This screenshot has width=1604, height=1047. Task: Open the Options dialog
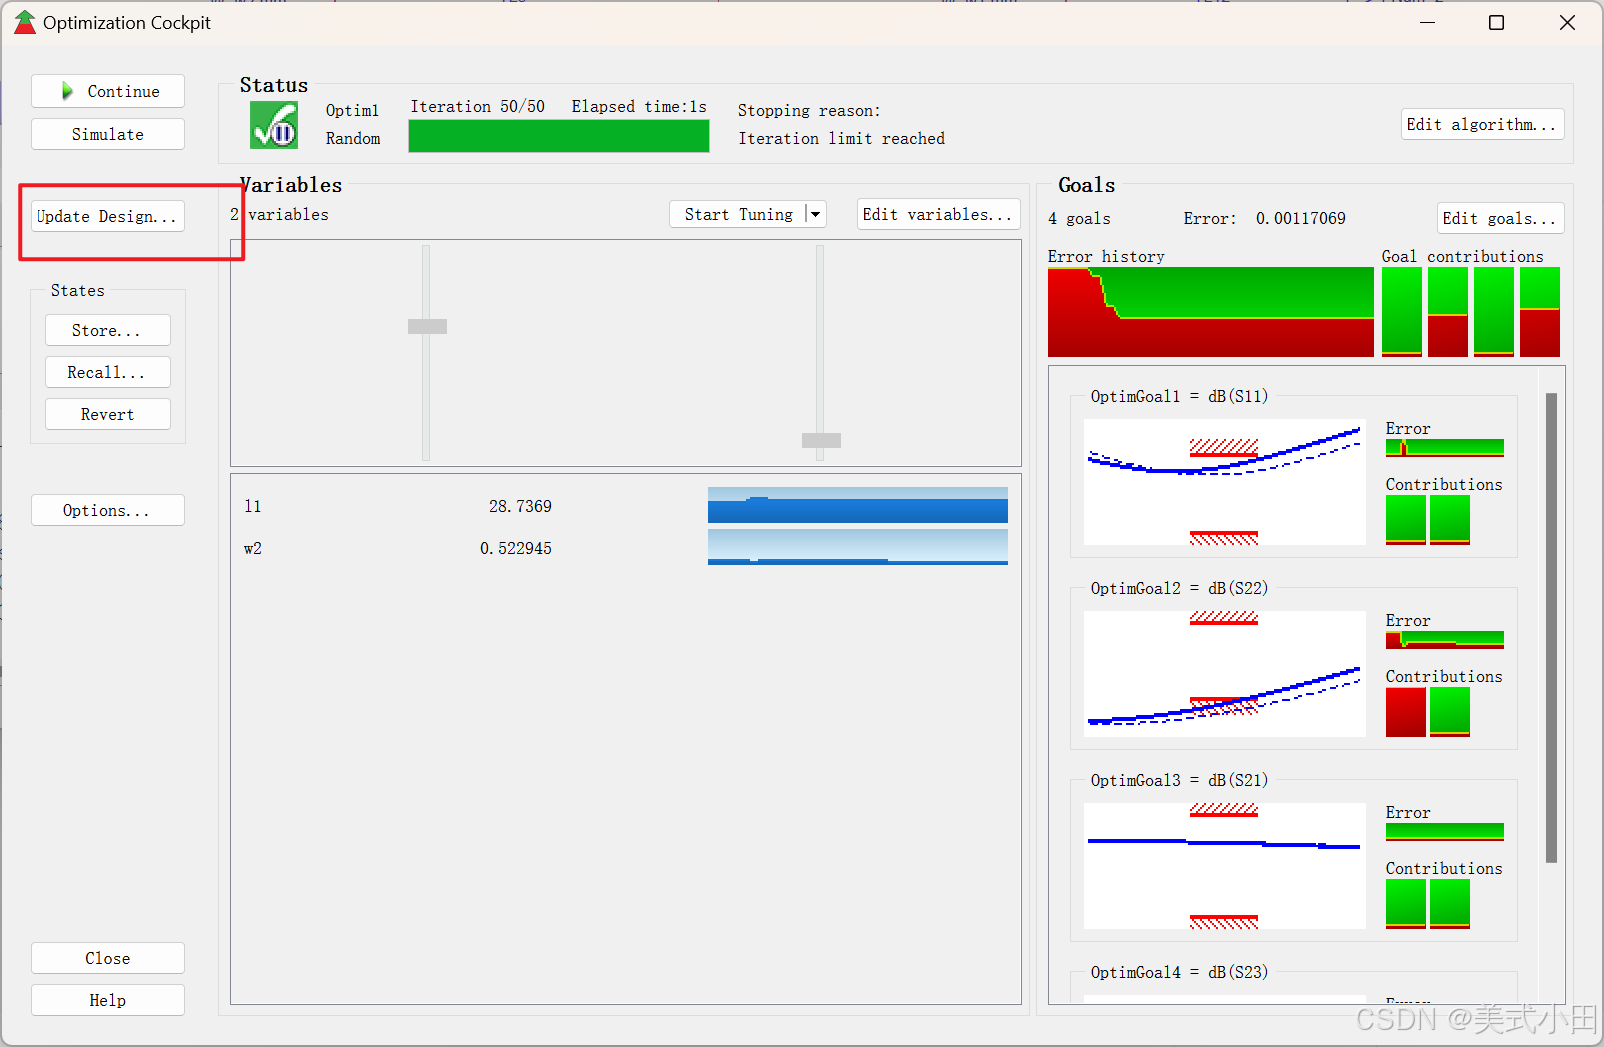(x=108, y=510)
